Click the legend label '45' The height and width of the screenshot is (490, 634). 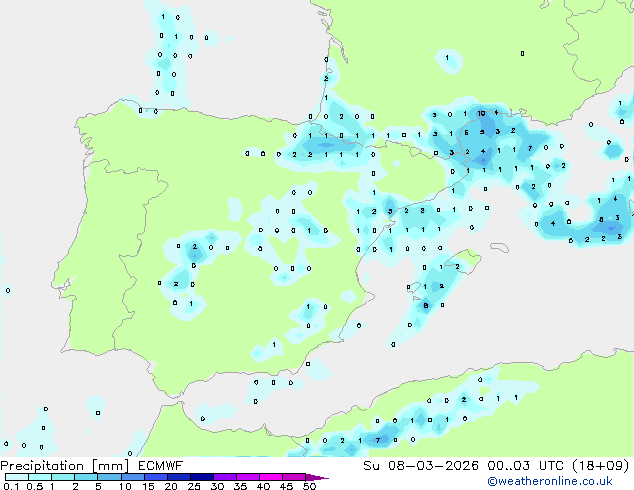coord(286,486)
